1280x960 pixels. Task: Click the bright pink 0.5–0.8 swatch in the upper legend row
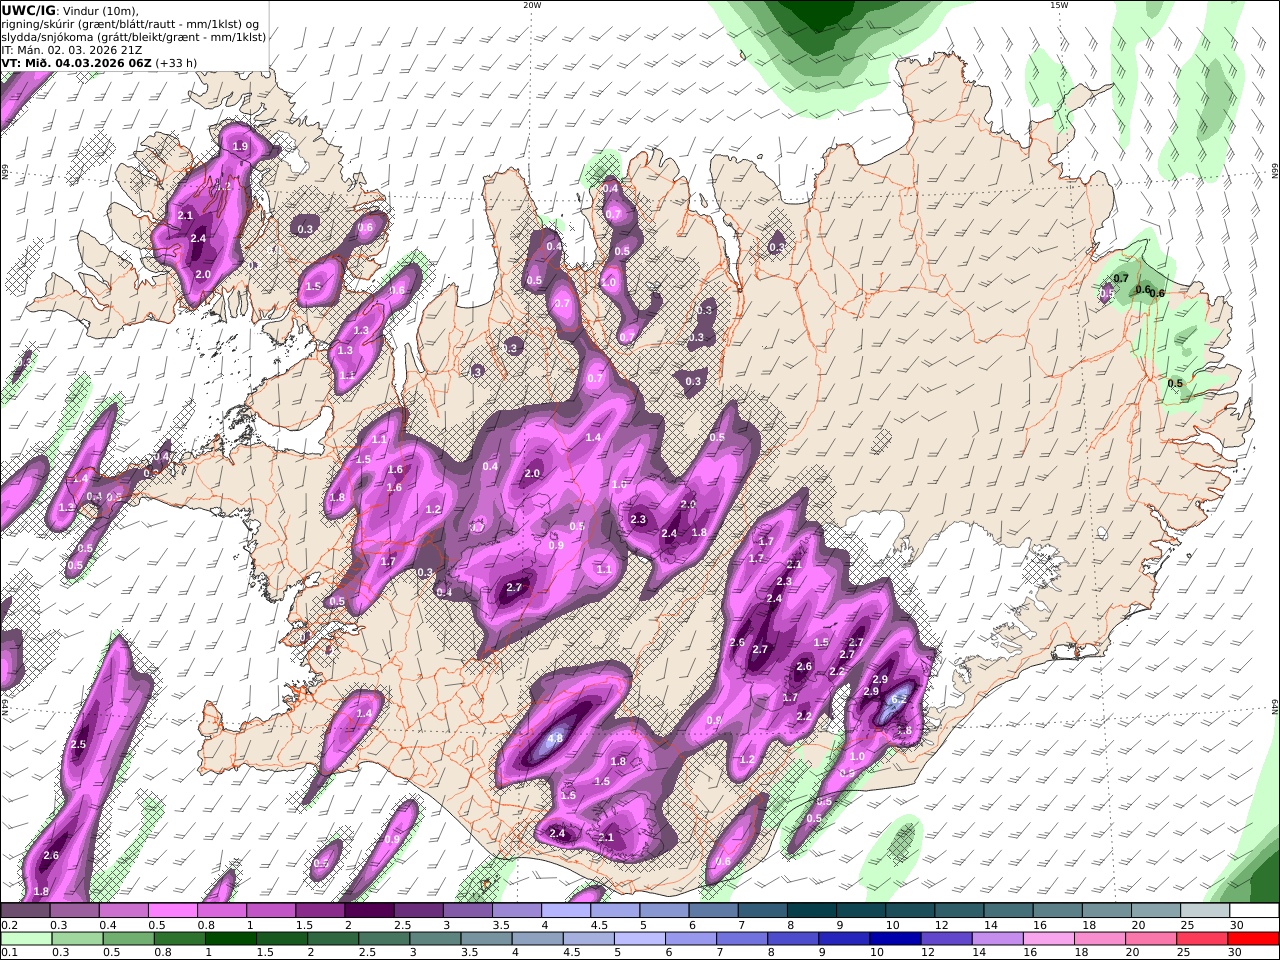click(x=172, y=910)
